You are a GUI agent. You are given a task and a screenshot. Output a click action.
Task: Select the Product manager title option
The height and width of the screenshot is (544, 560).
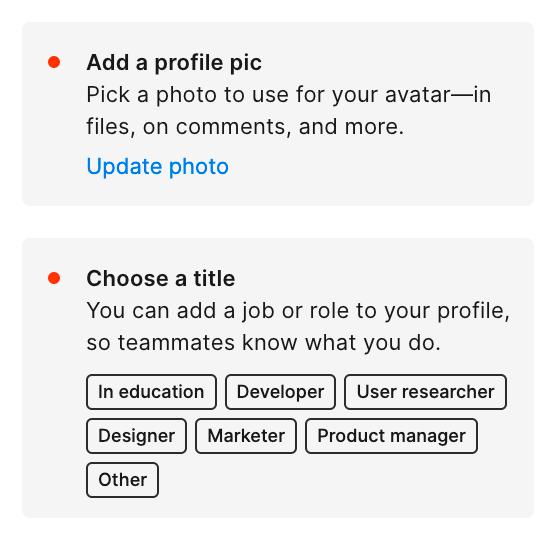391,436
